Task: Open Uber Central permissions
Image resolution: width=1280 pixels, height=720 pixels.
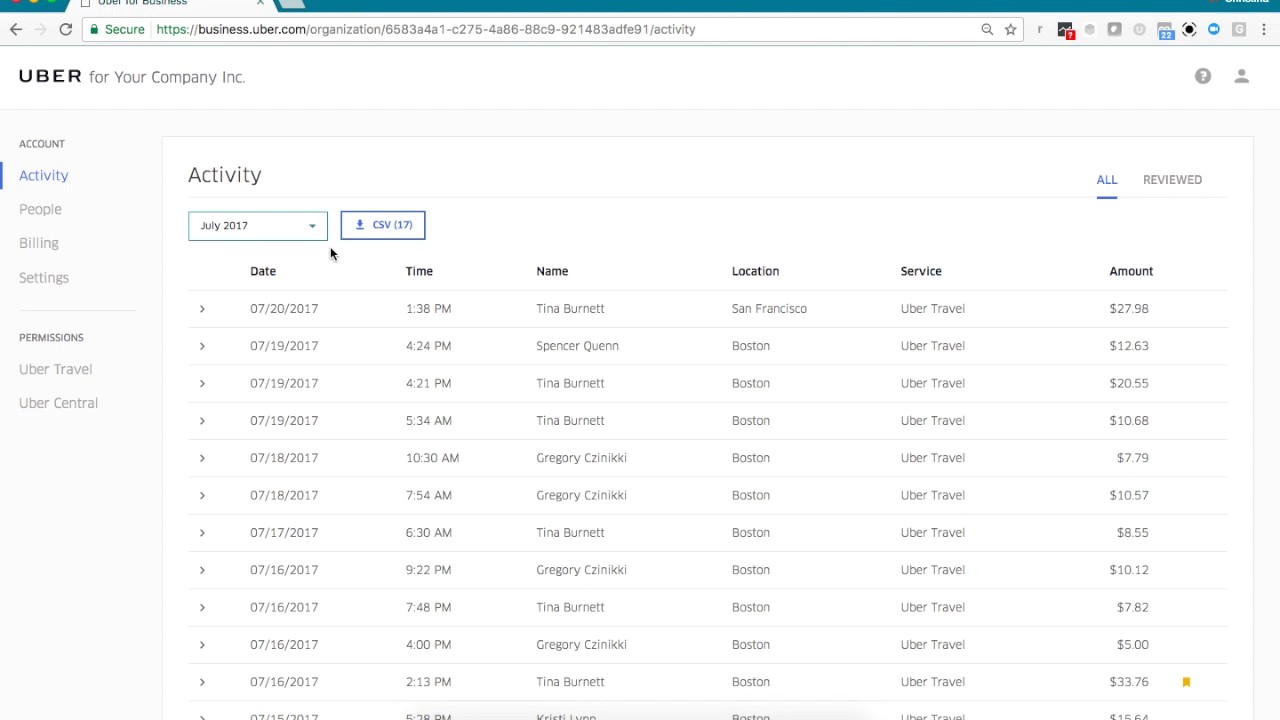Action: tap(58, 403)
